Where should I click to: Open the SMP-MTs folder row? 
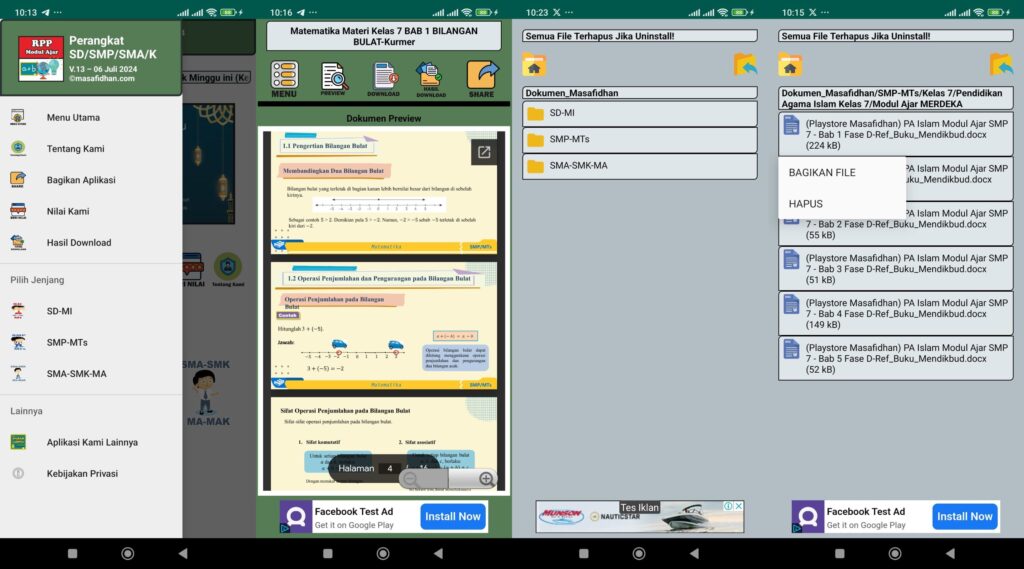click(639, 140)
